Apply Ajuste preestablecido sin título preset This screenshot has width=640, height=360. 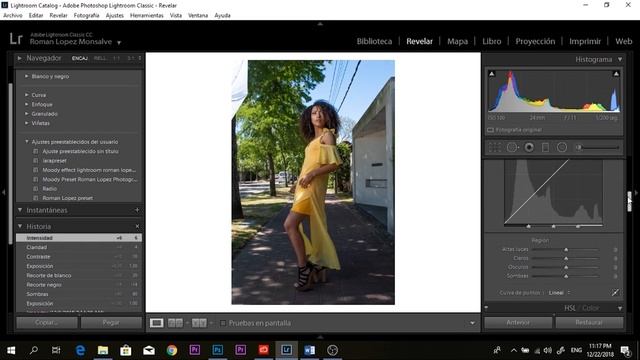(80, 151)
